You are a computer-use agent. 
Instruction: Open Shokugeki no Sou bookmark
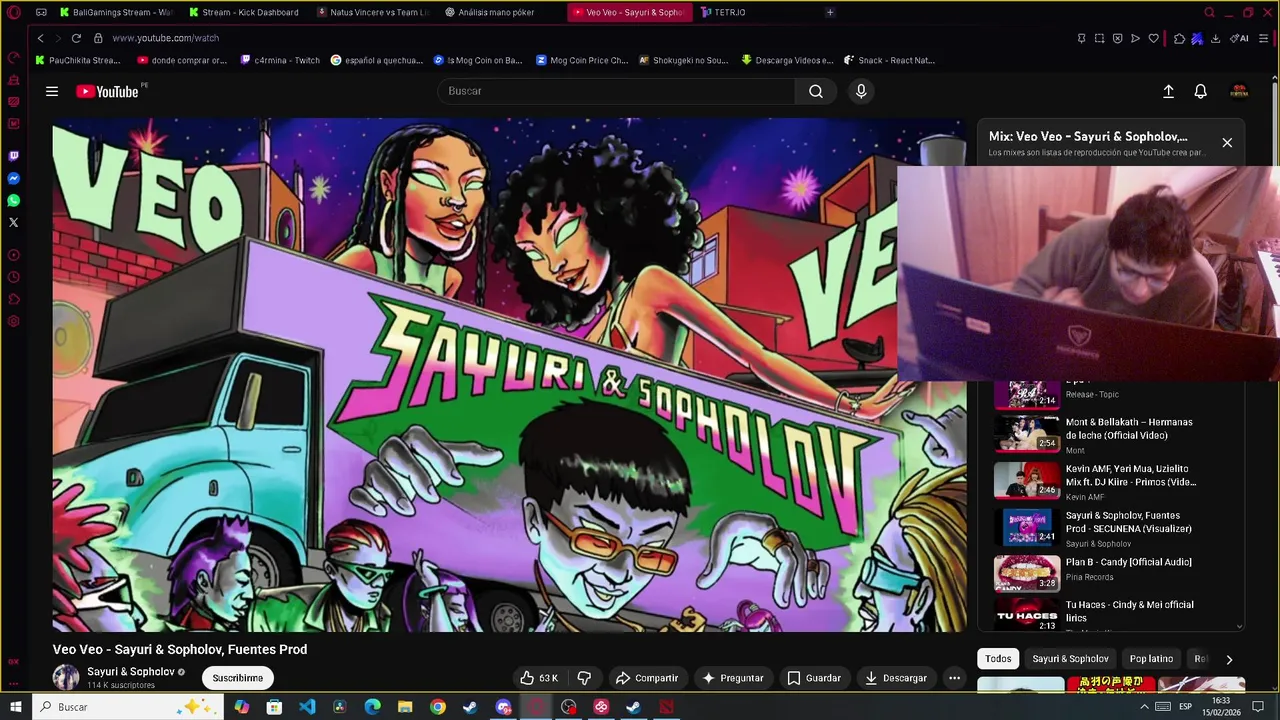684,60
